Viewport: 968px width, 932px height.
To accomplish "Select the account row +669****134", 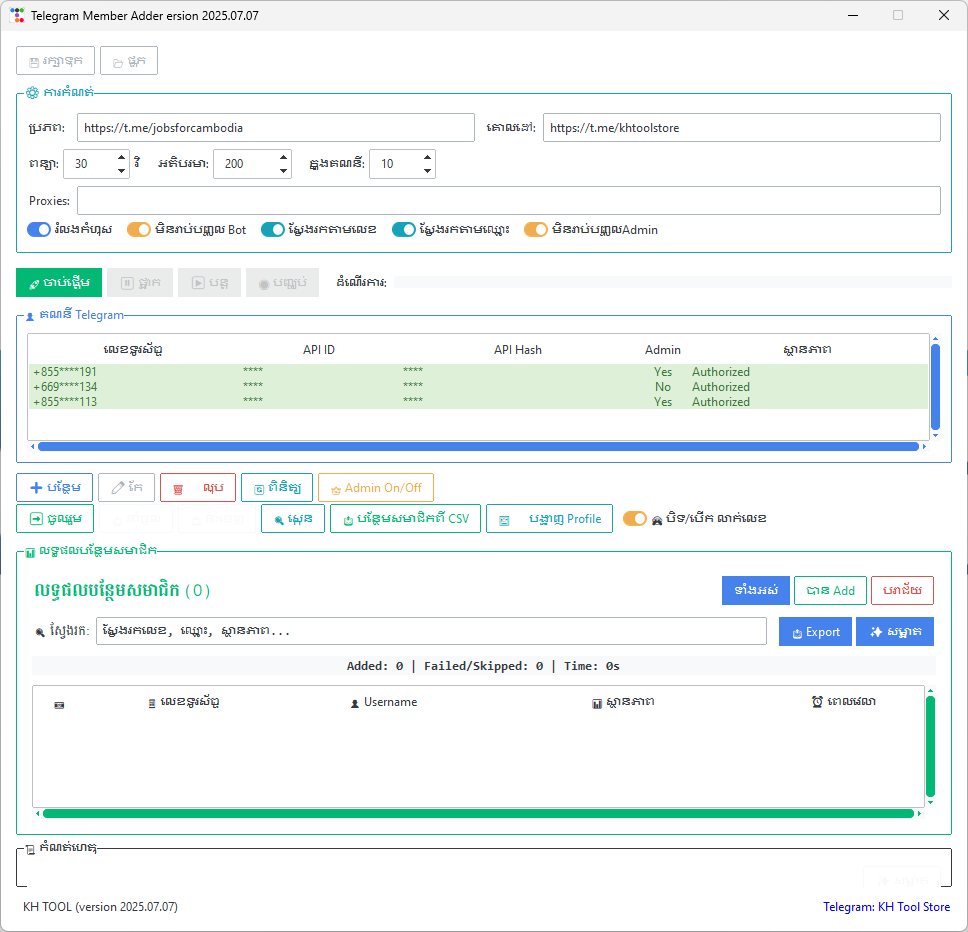I will coord(478,386).
